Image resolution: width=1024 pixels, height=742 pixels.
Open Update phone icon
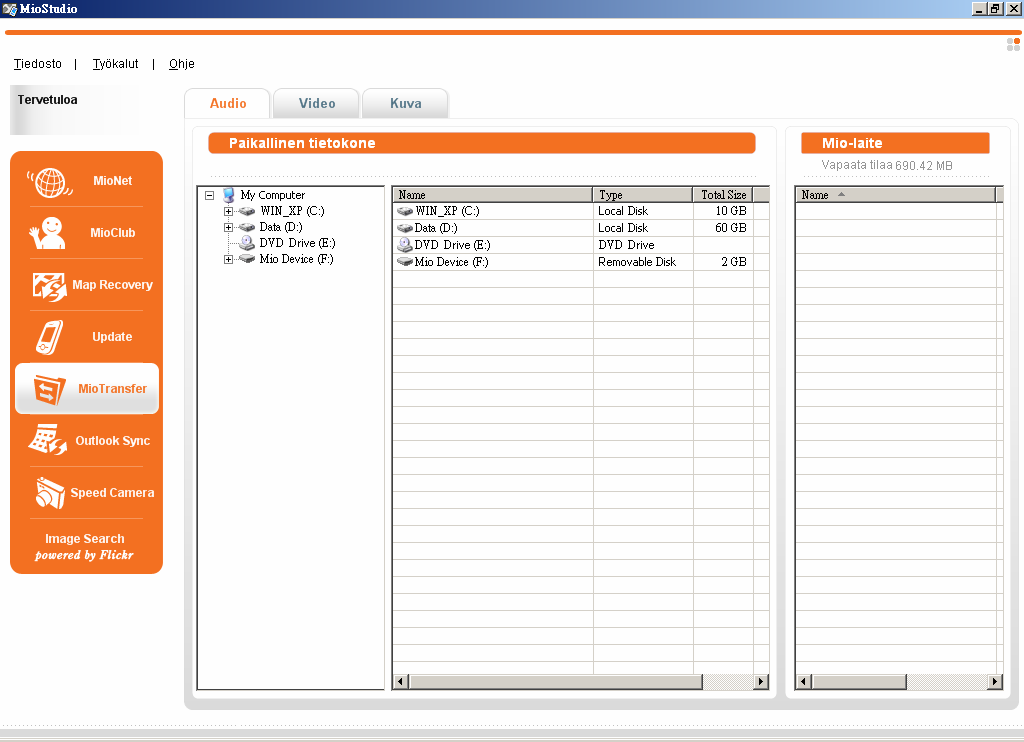coord(50,337)
